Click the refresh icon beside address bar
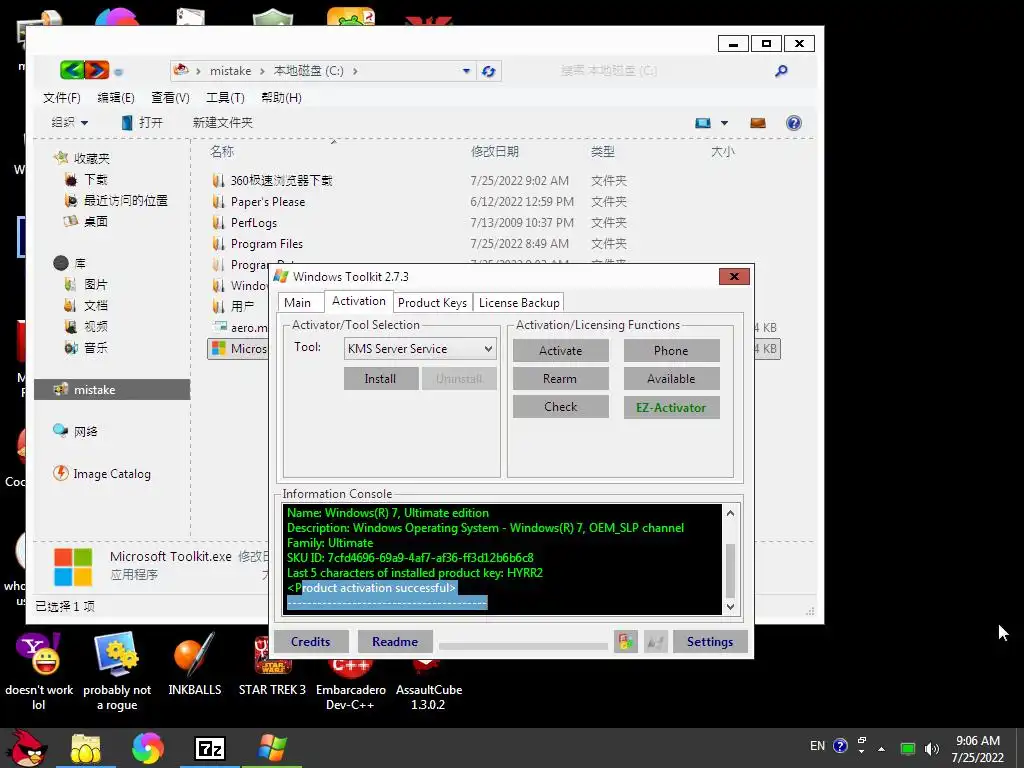 click(488, 71)
